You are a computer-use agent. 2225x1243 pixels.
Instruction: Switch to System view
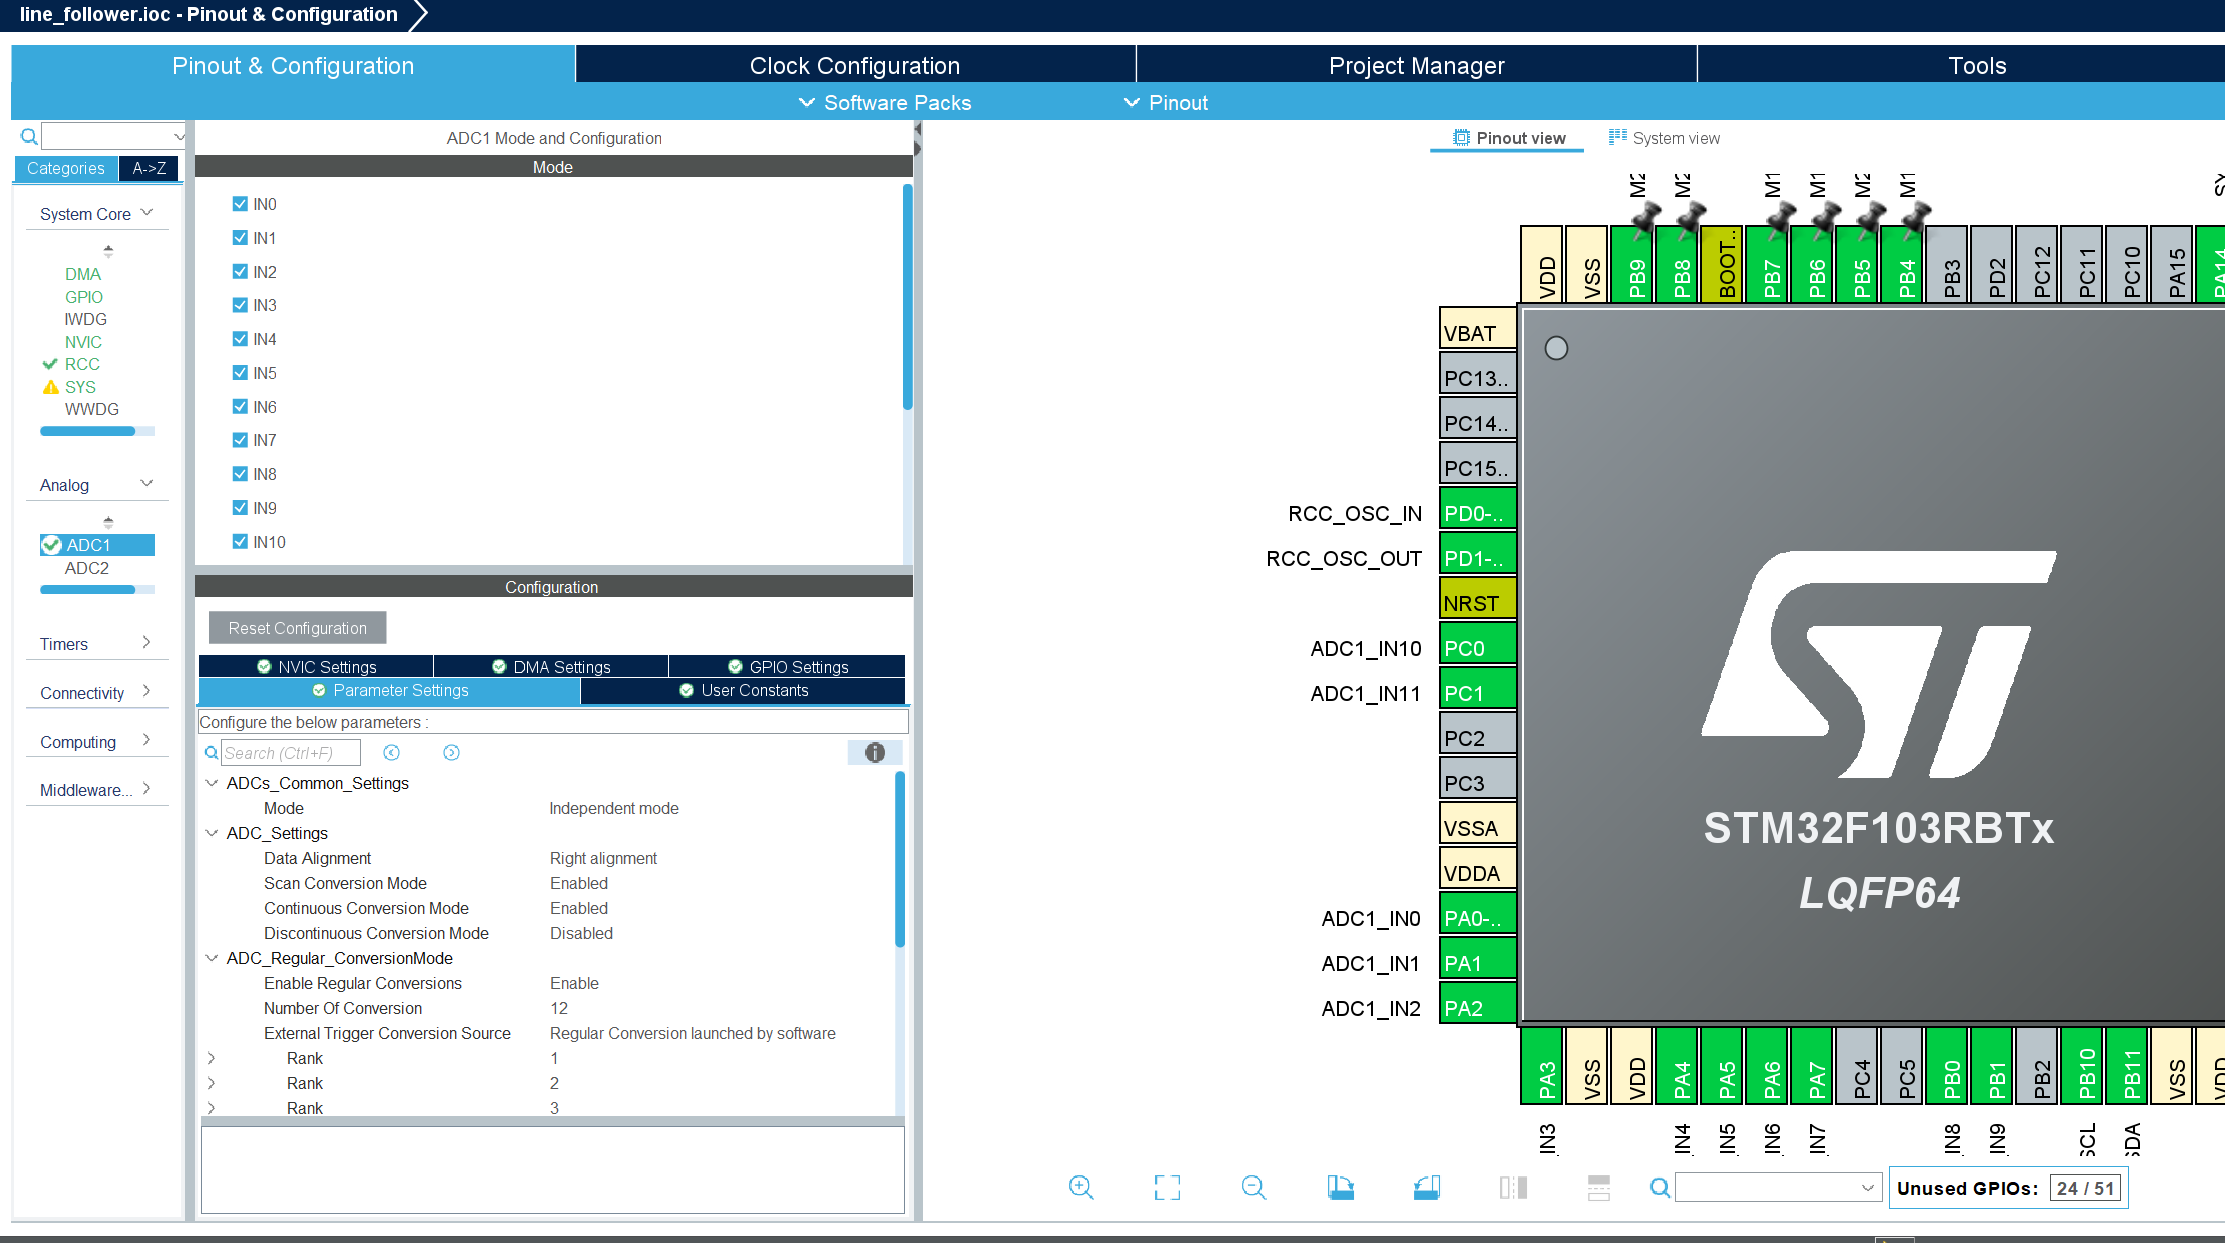1664,138
